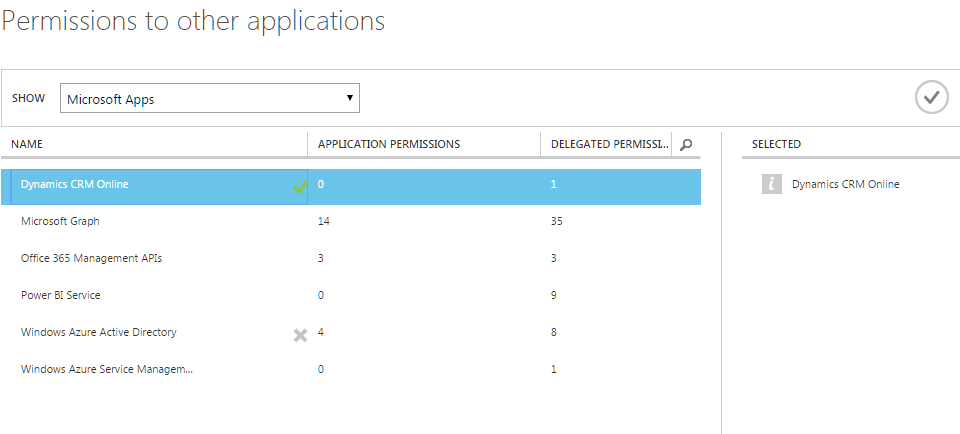960x434 pixels.
Task: Click the SHOW label
Action: pos(28,98)
